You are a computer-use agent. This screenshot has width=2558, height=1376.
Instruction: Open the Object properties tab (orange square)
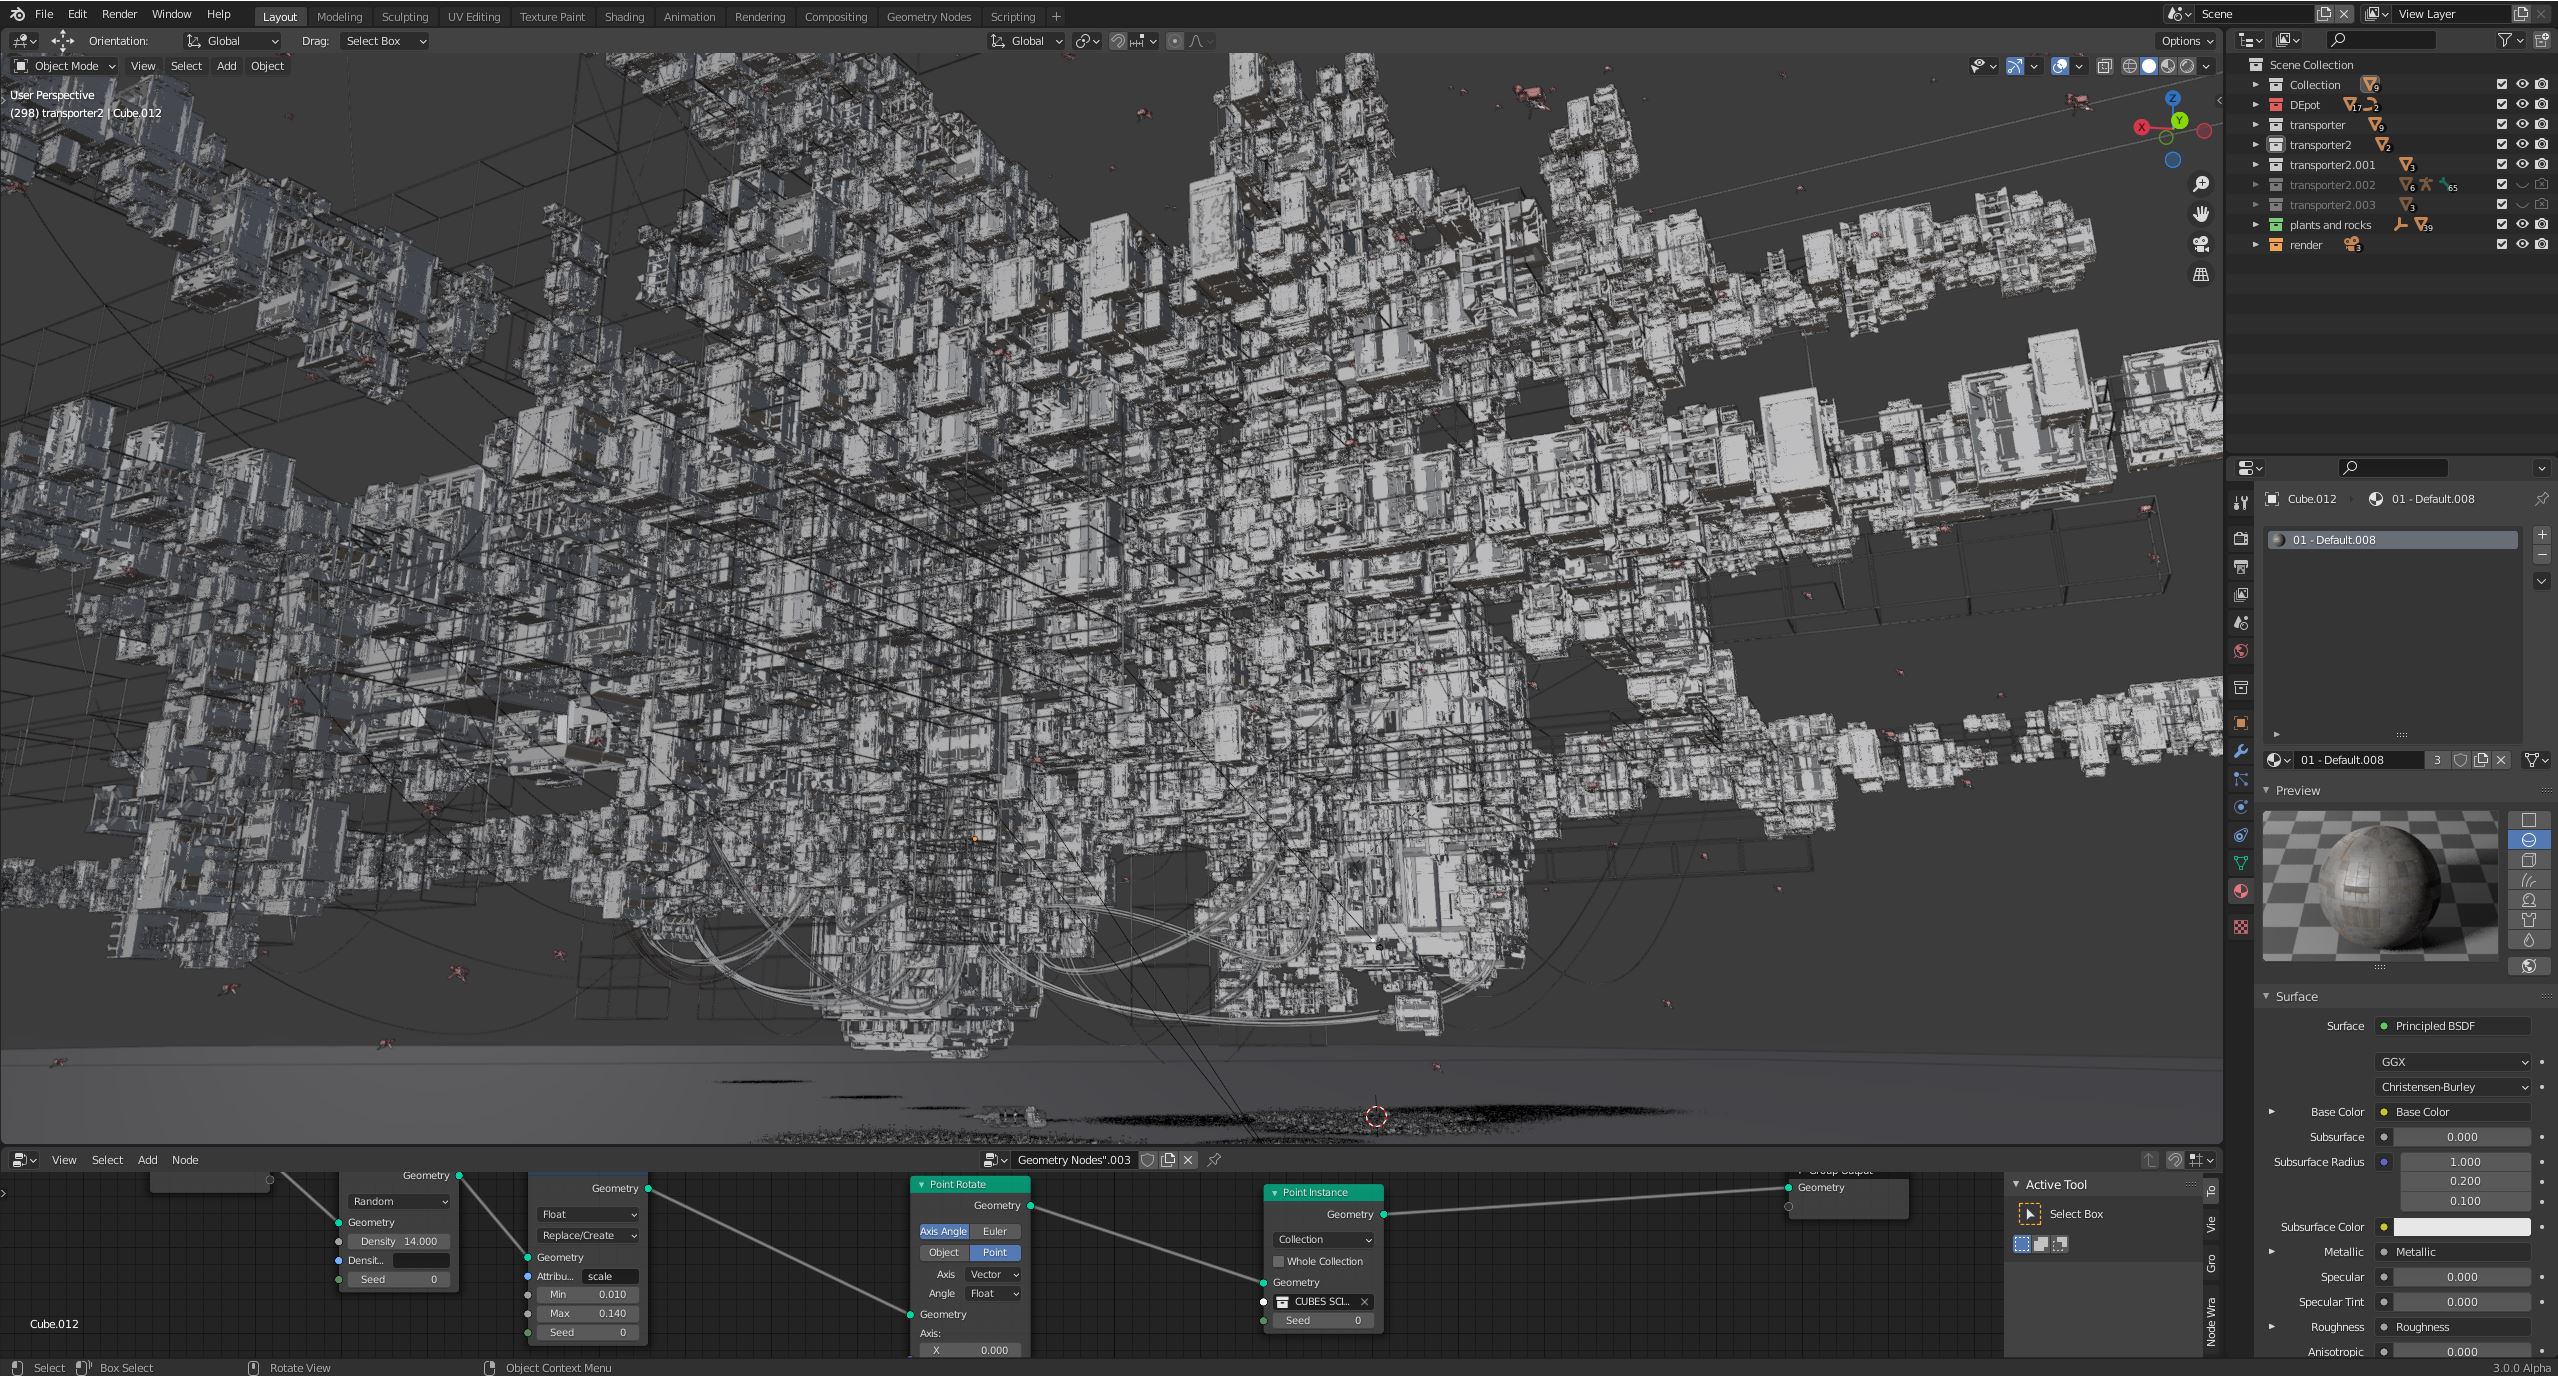click(x=2241, y=723)
